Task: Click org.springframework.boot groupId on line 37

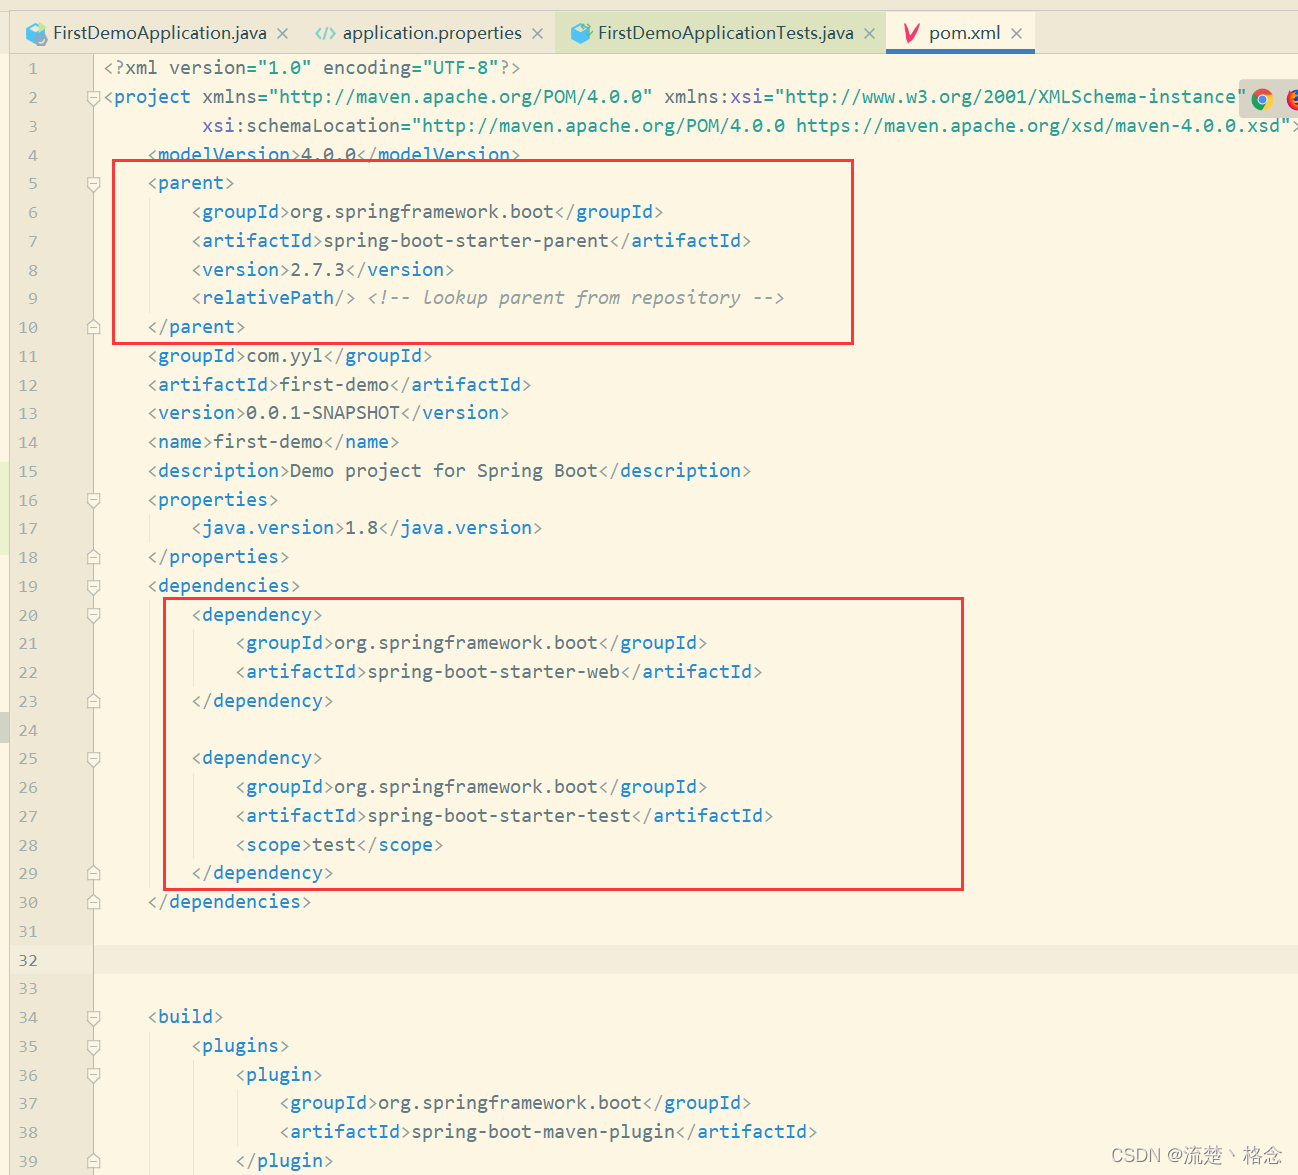Action: click(510, 1103)
